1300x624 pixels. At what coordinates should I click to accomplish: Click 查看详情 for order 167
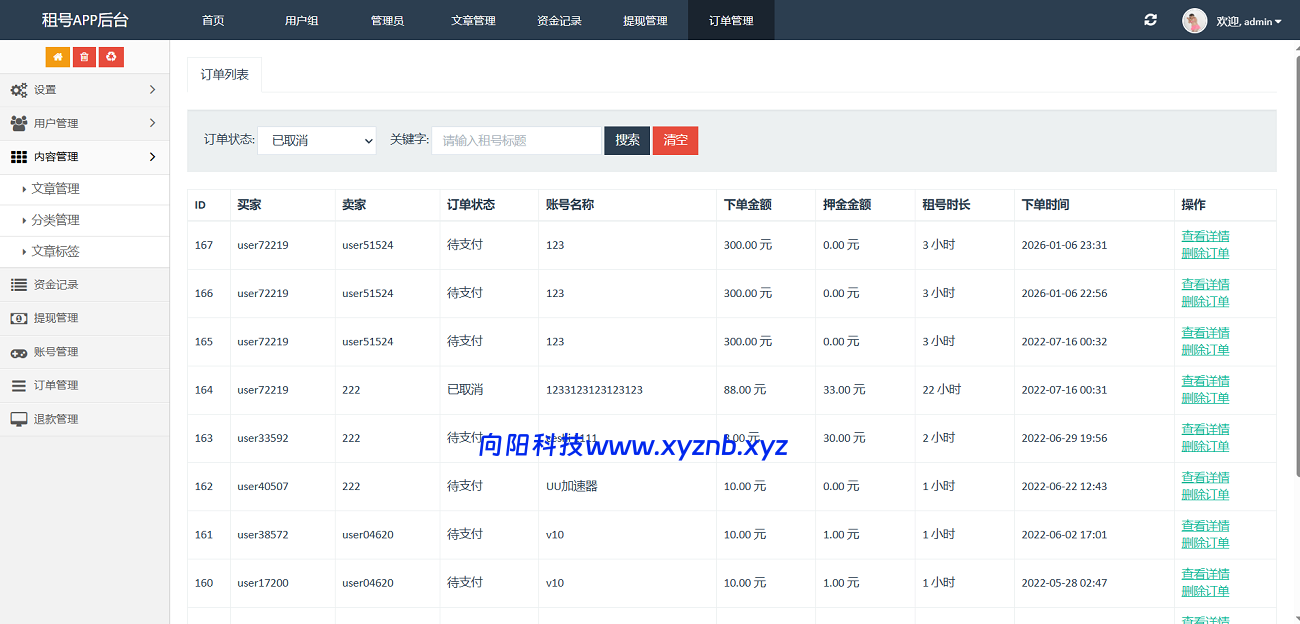tap(1204, 236)
